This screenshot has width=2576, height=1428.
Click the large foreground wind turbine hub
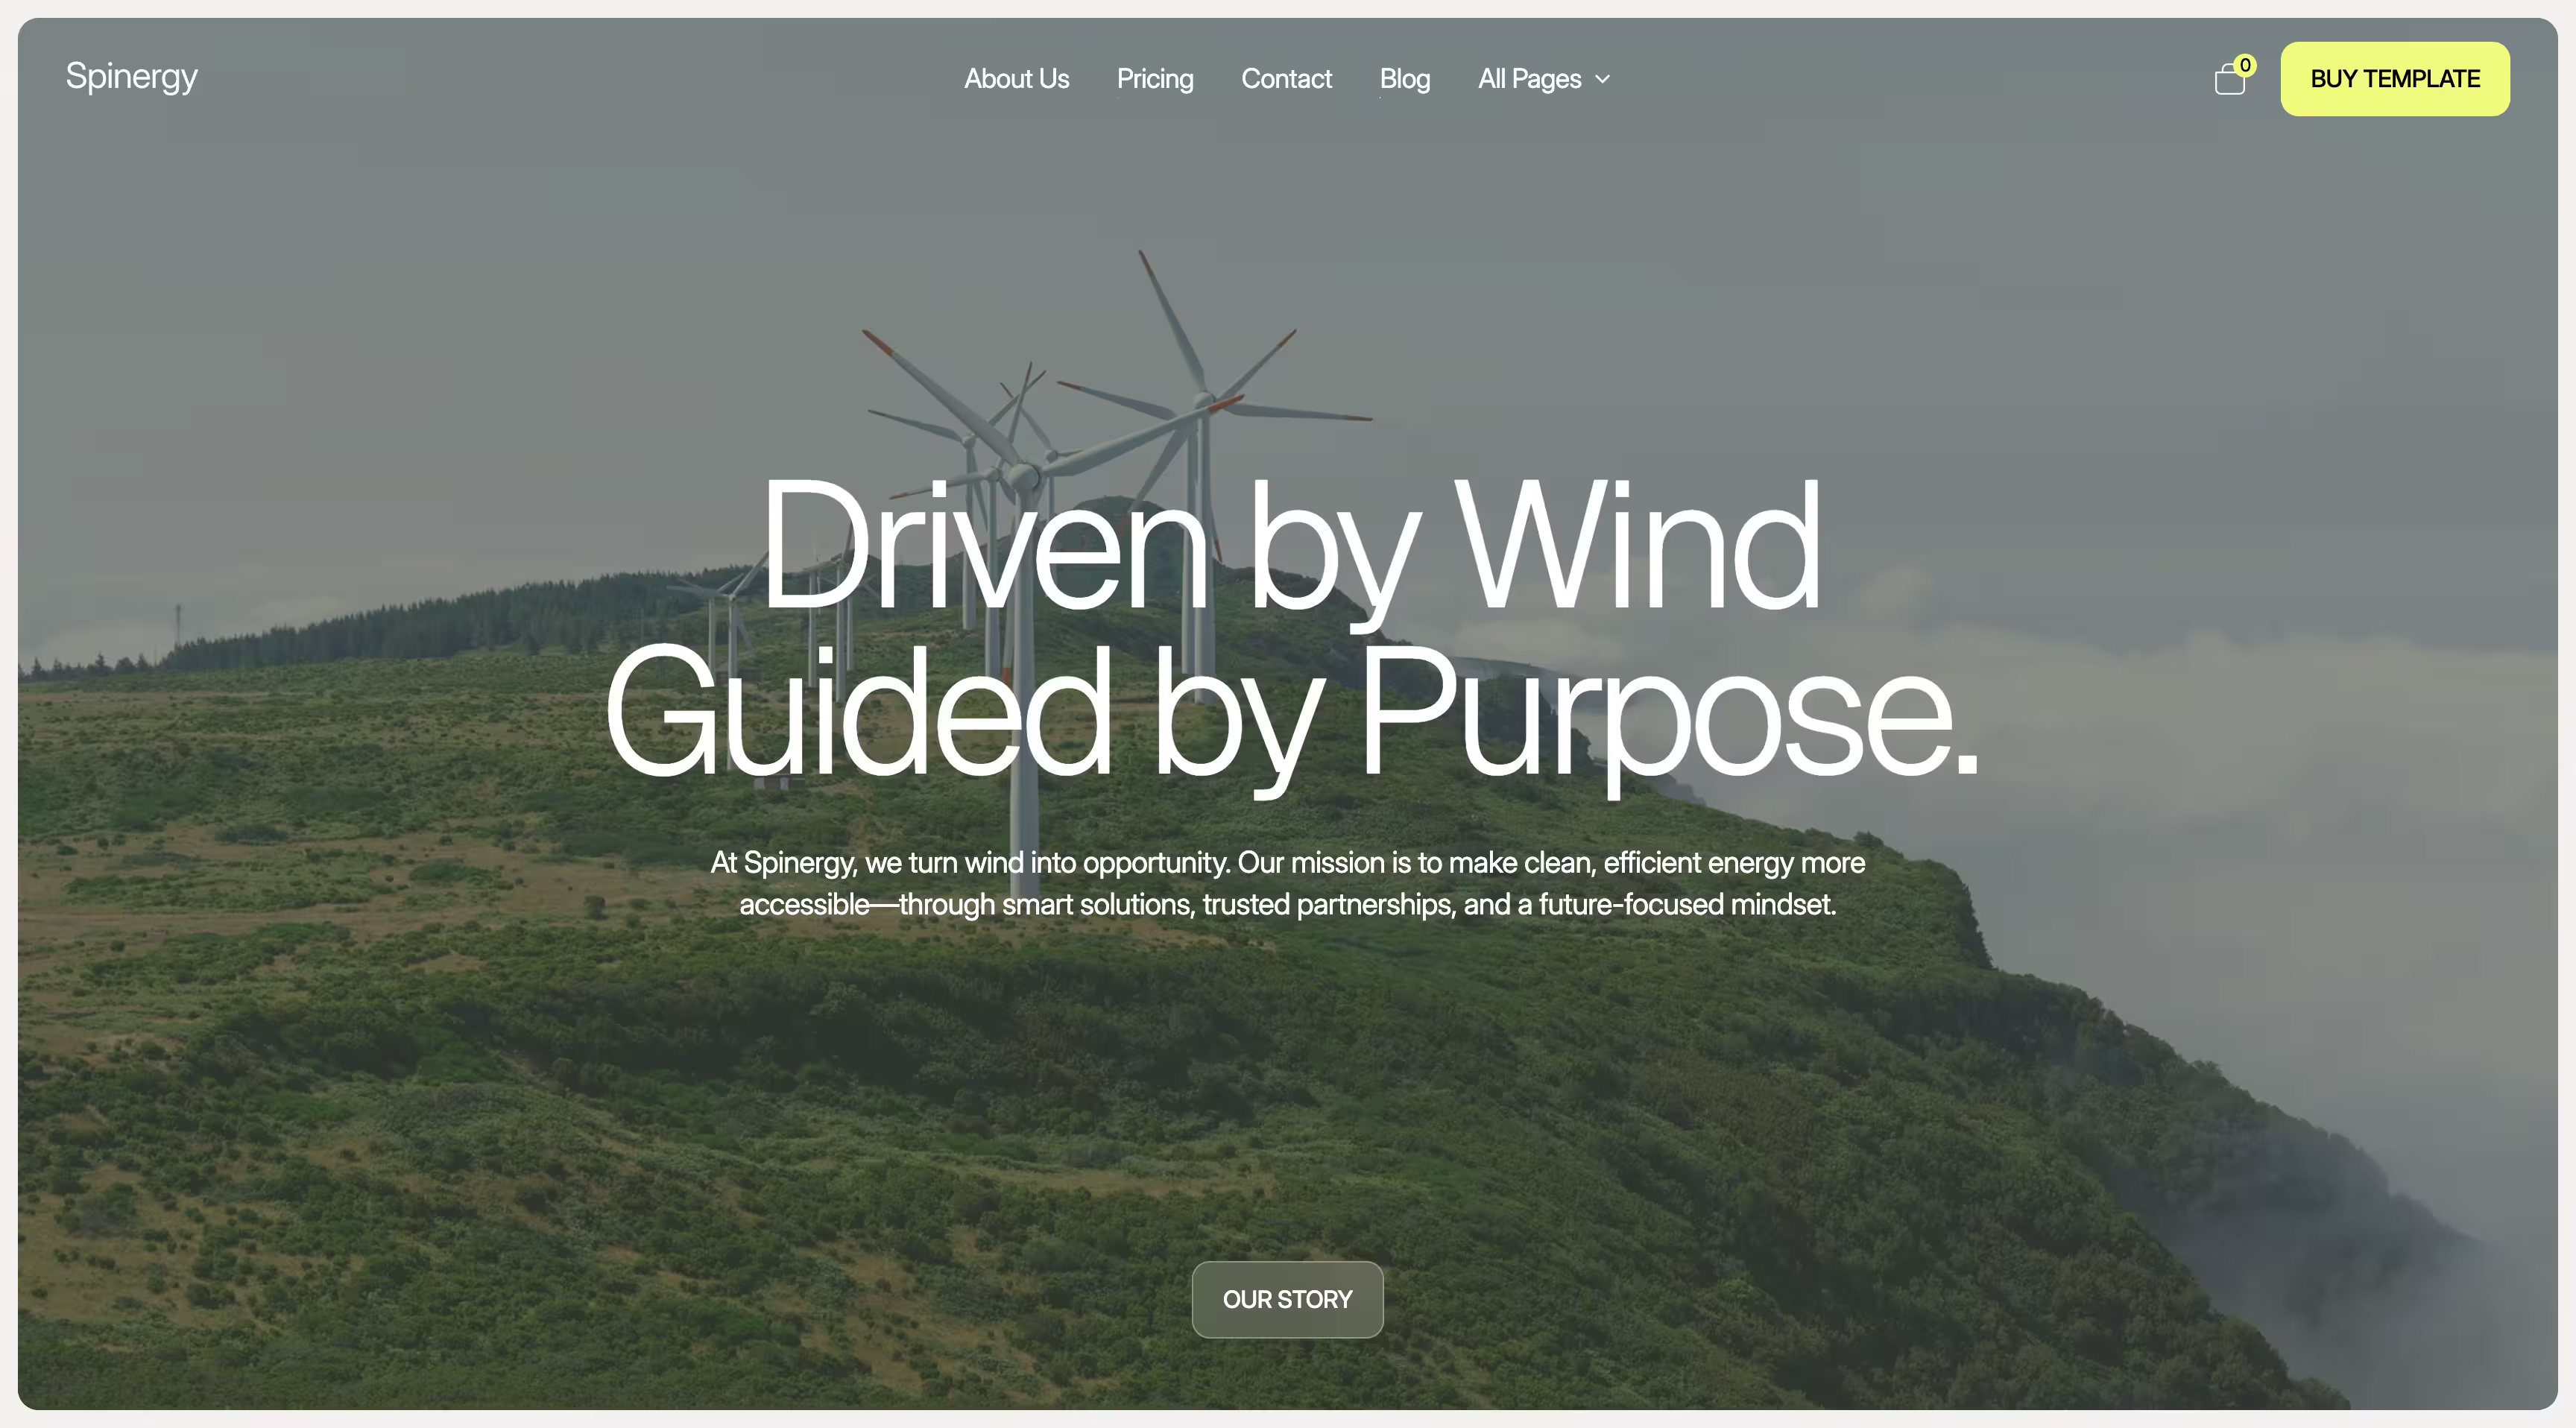pos(1025,476)
